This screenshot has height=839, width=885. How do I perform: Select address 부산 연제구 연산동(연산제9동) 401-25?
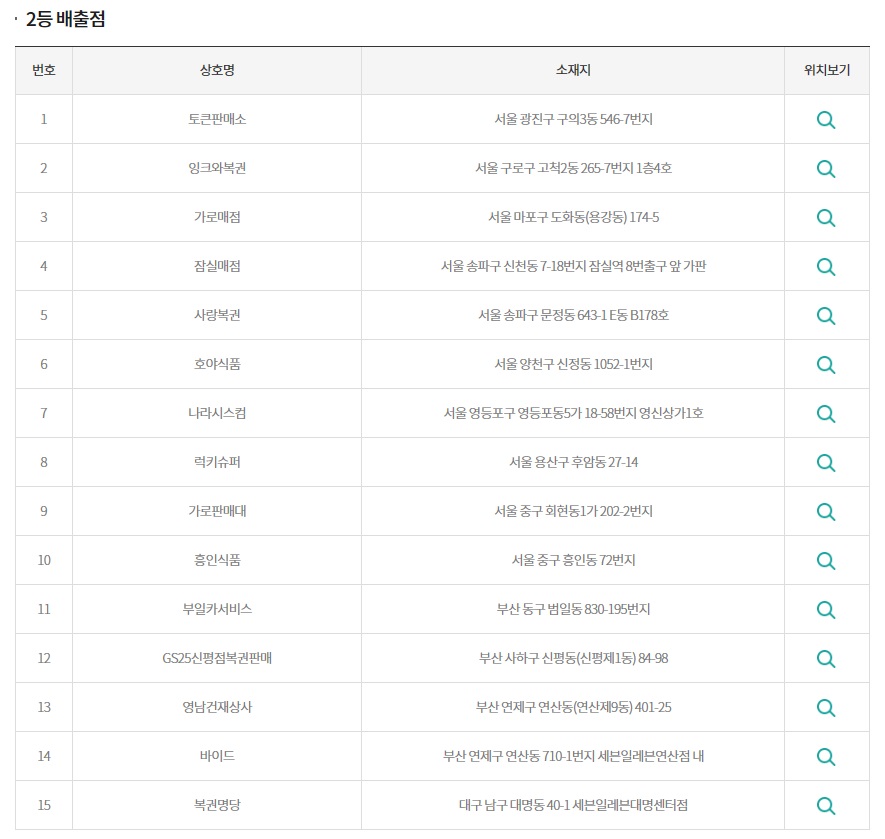[573, 707]
